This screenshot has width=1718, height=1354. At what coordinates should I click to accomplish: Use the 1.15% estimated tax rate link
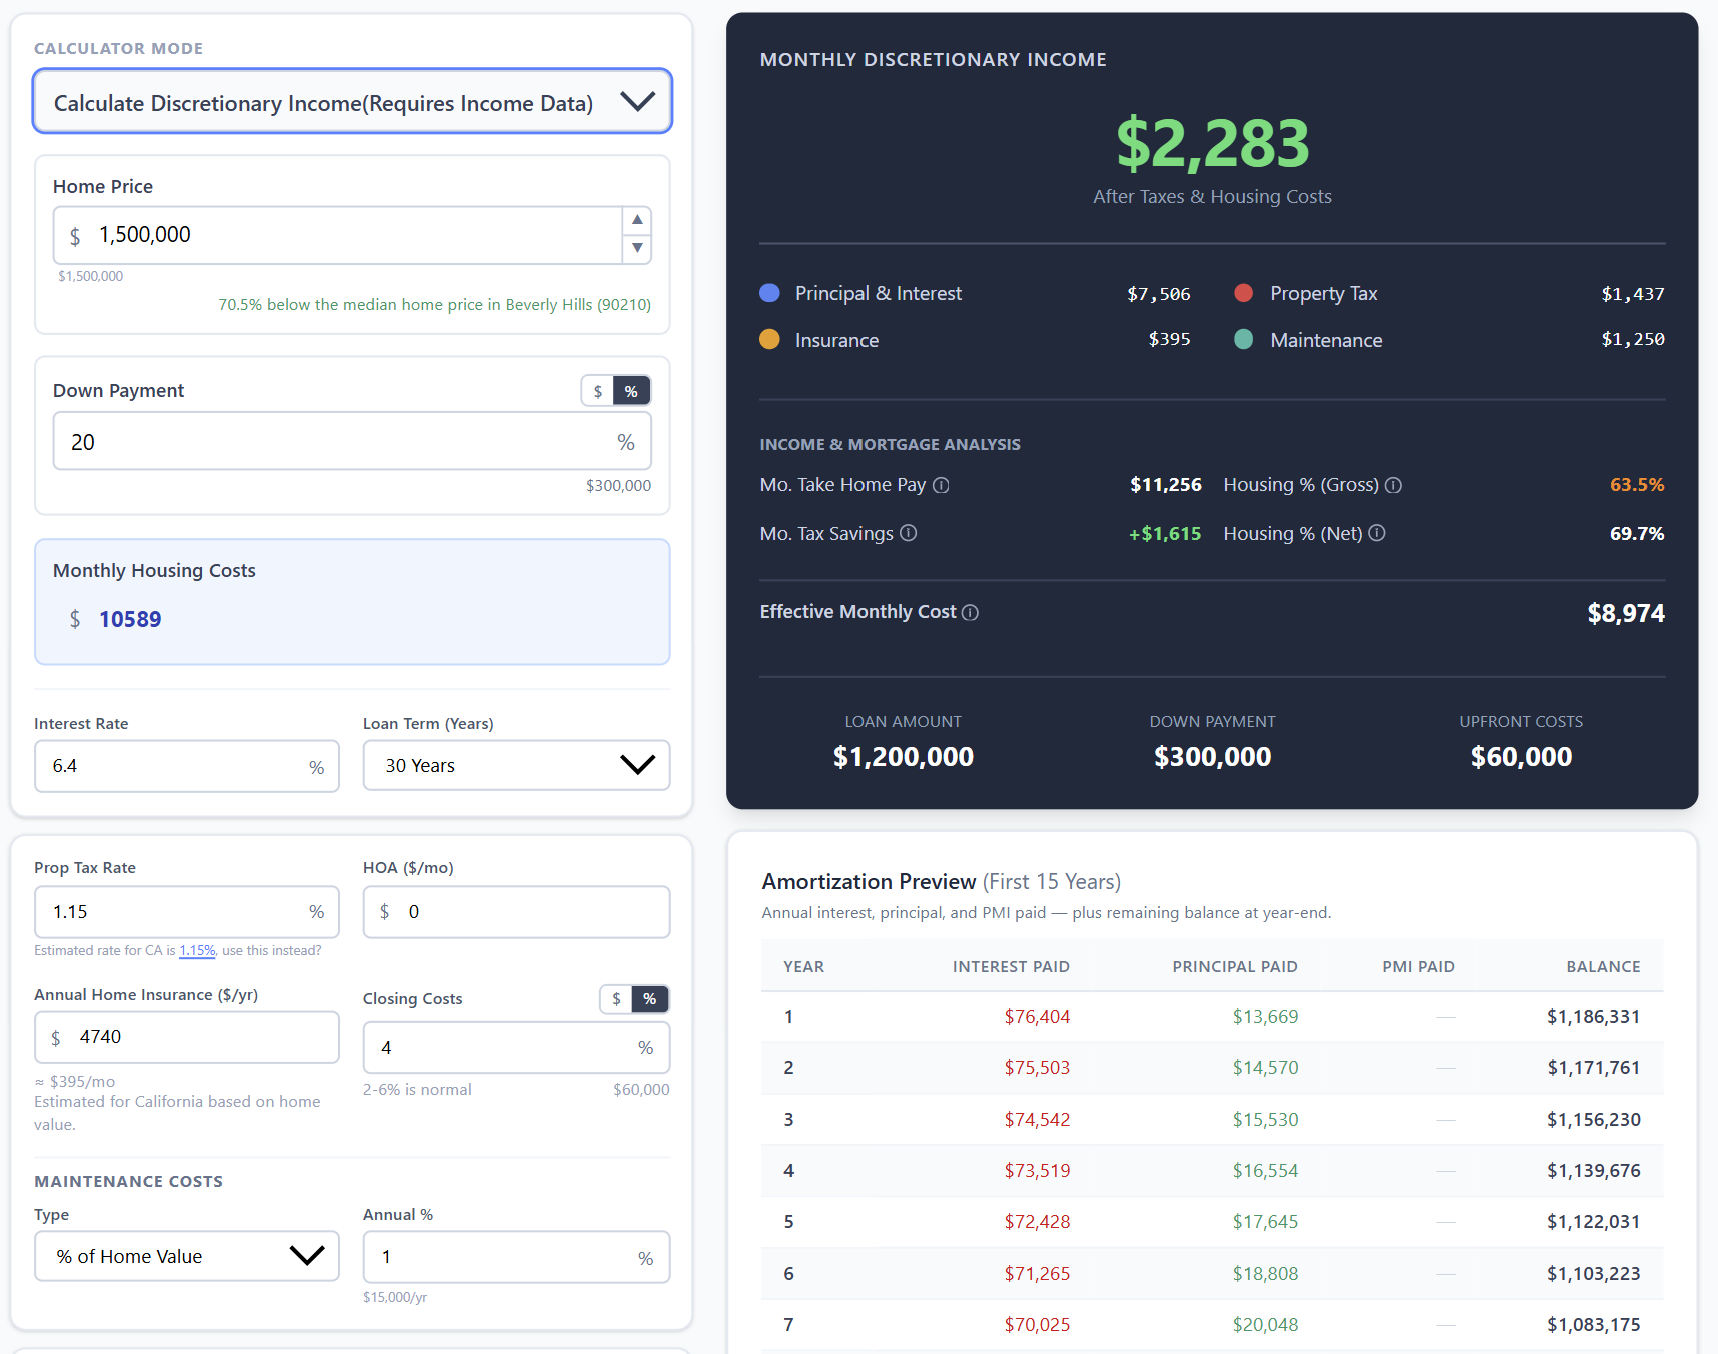[x=197, y=951]
